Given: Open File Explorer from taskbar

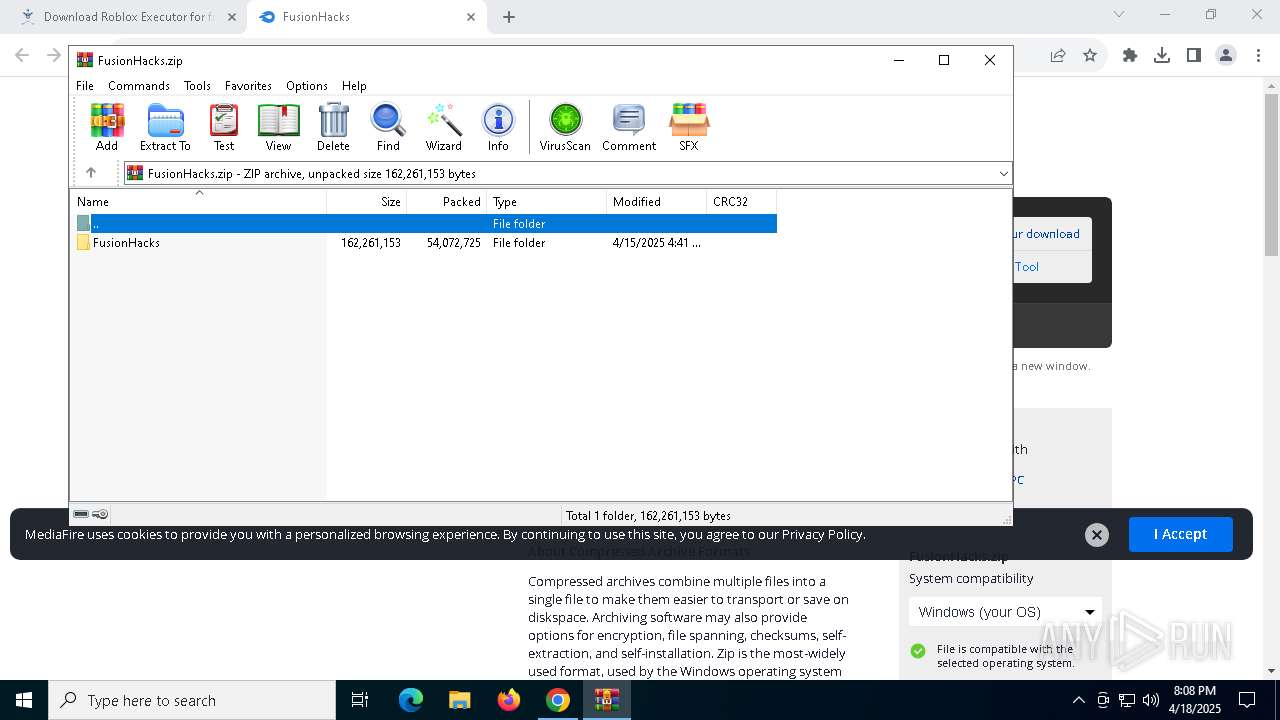Looking at the screenshot, I should pos(459,700).
